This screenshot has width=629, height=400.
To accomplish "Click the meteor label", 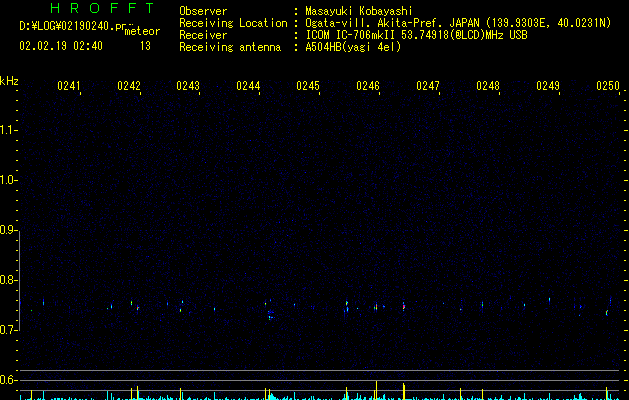I will (142, 31).
